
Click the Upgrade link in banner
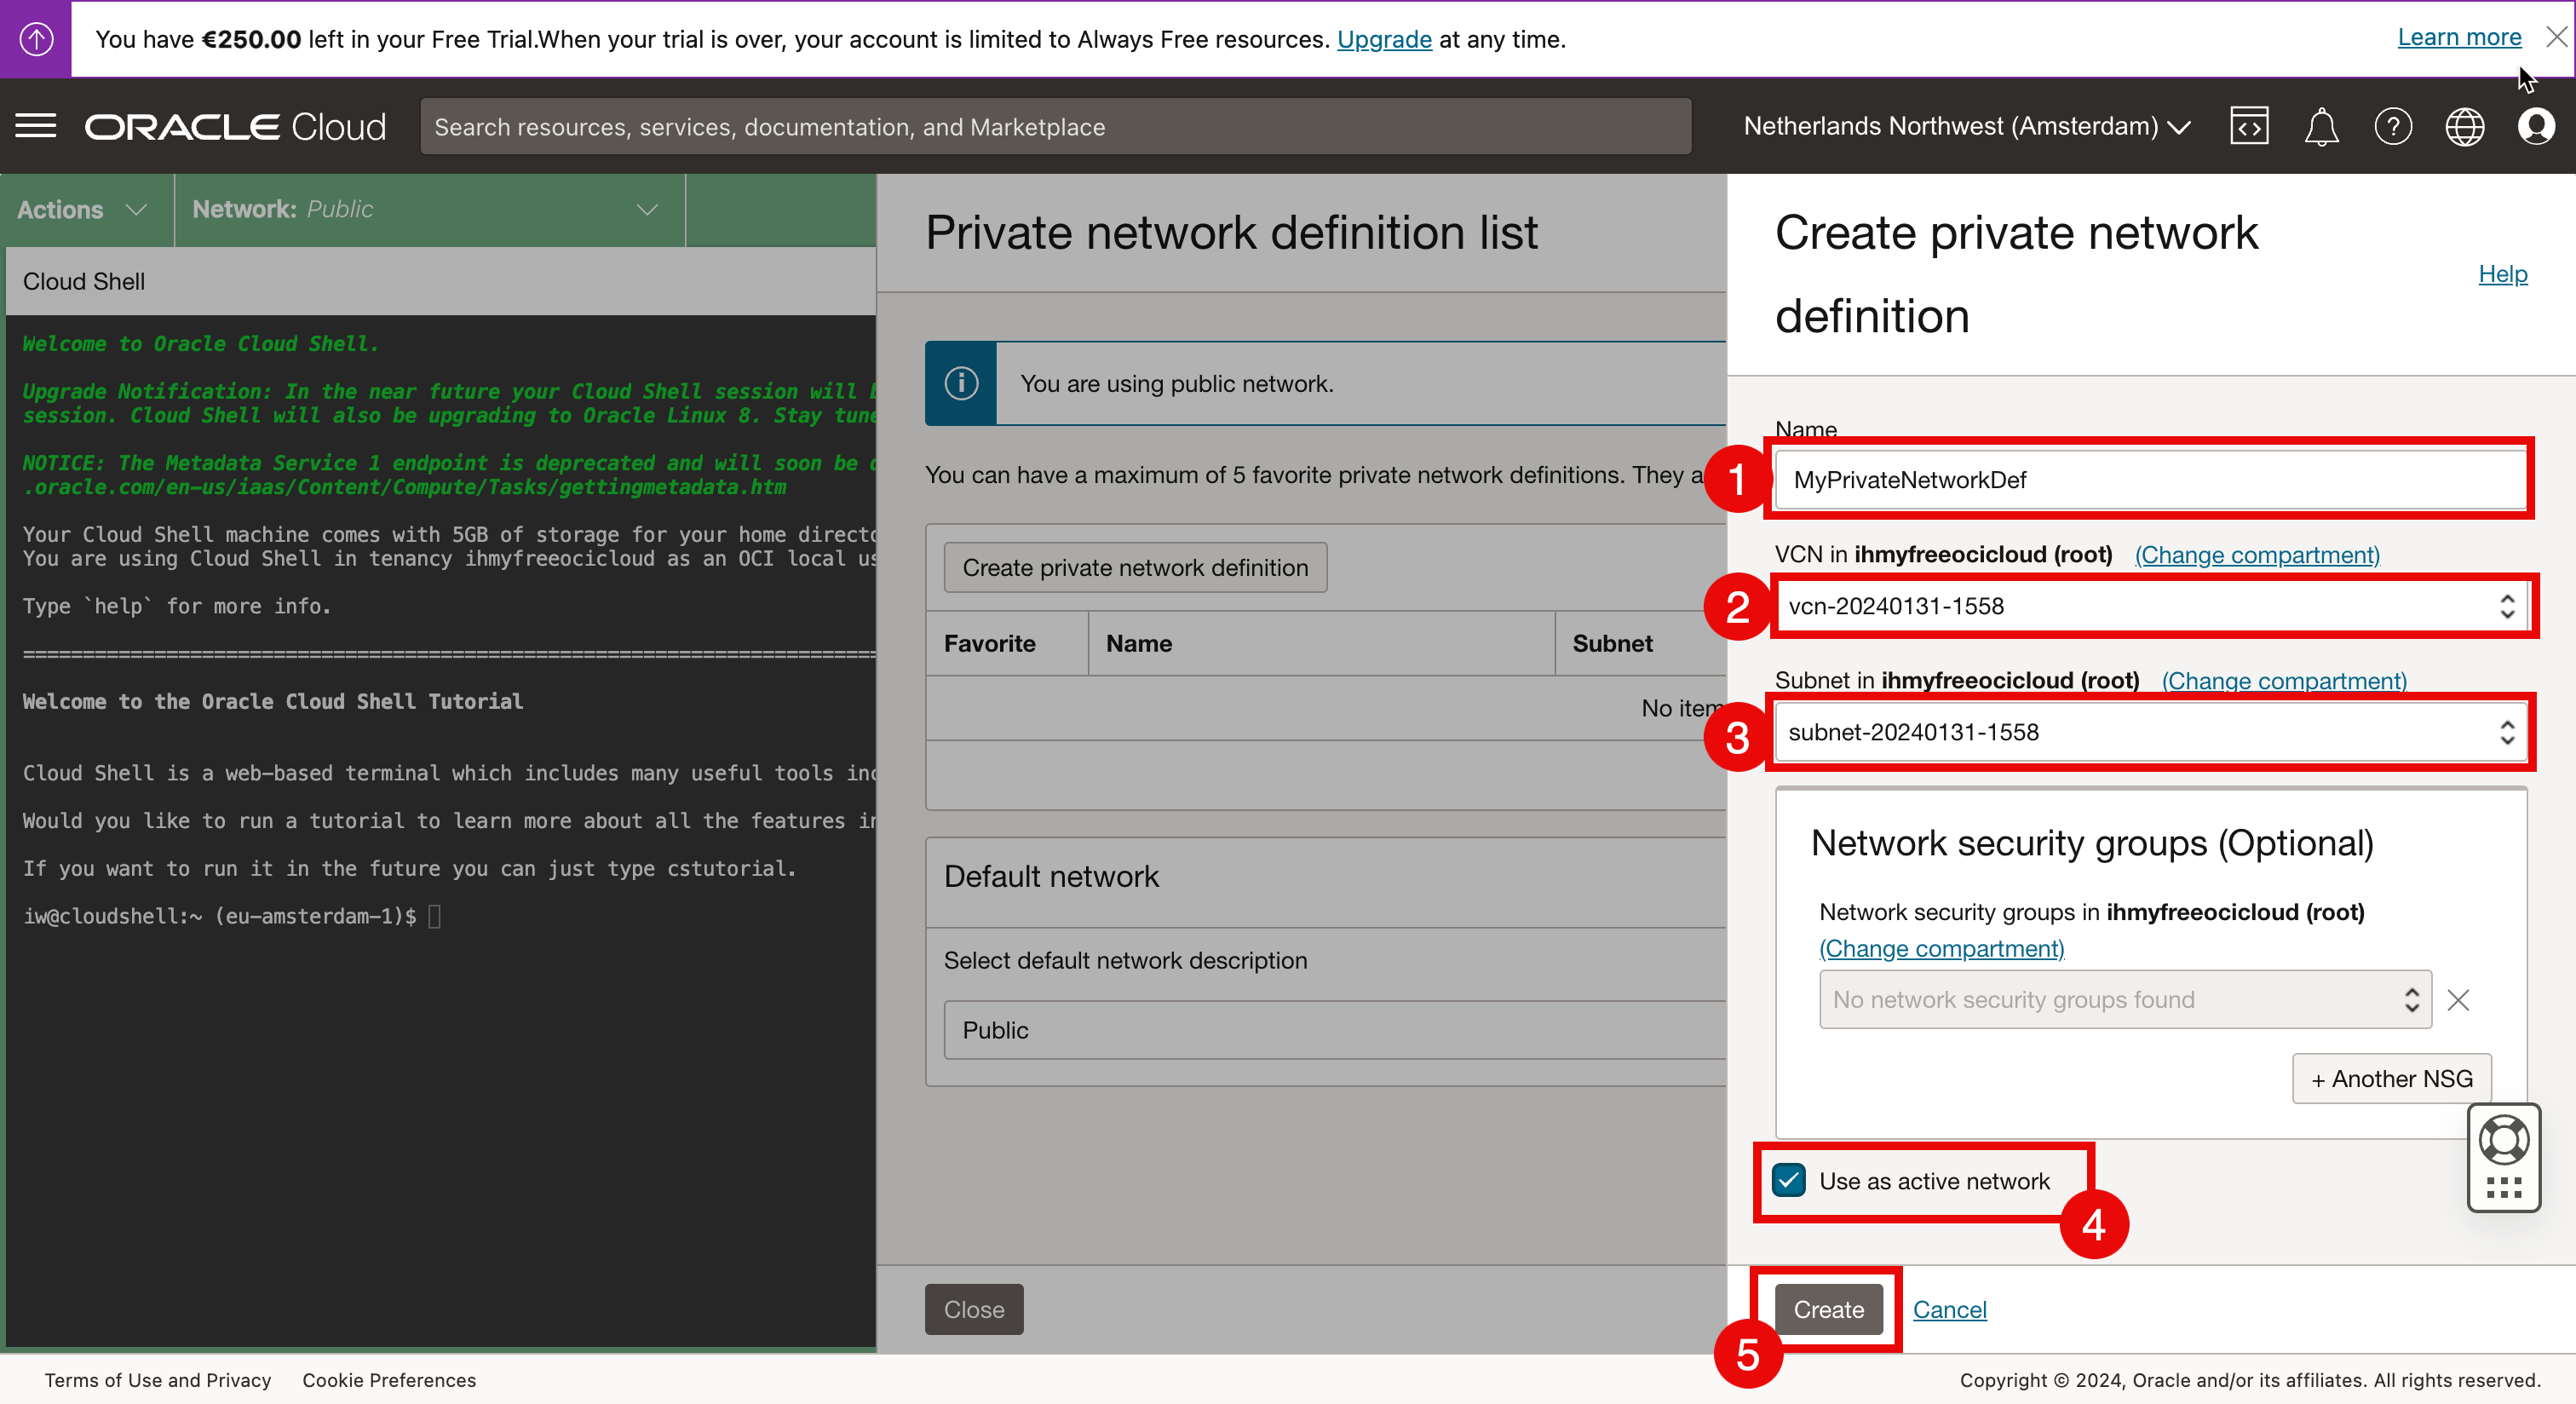pos(1383,39)
